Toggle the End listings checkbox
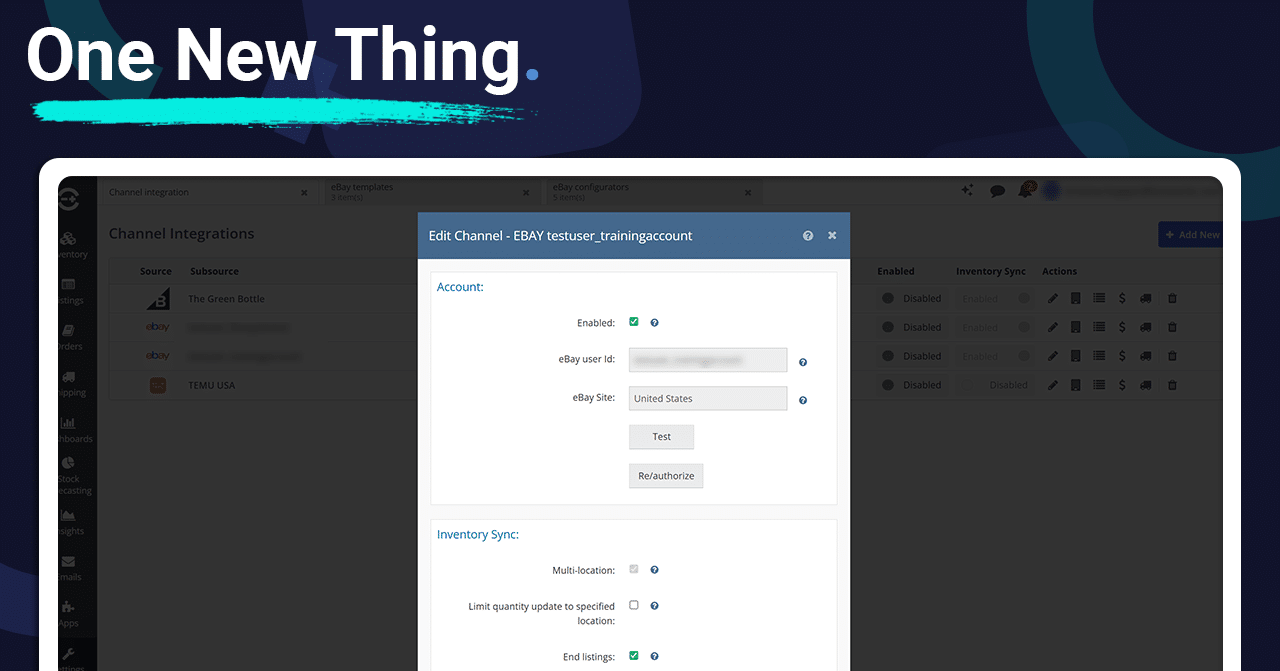Screen dimensions: 1280x671 coord(634,656)
